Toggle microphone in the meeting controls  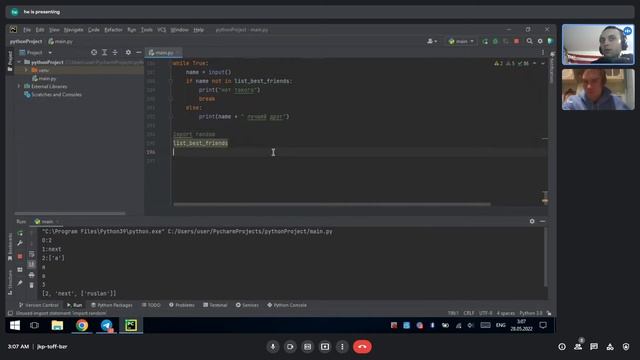(x=273, y=347)
